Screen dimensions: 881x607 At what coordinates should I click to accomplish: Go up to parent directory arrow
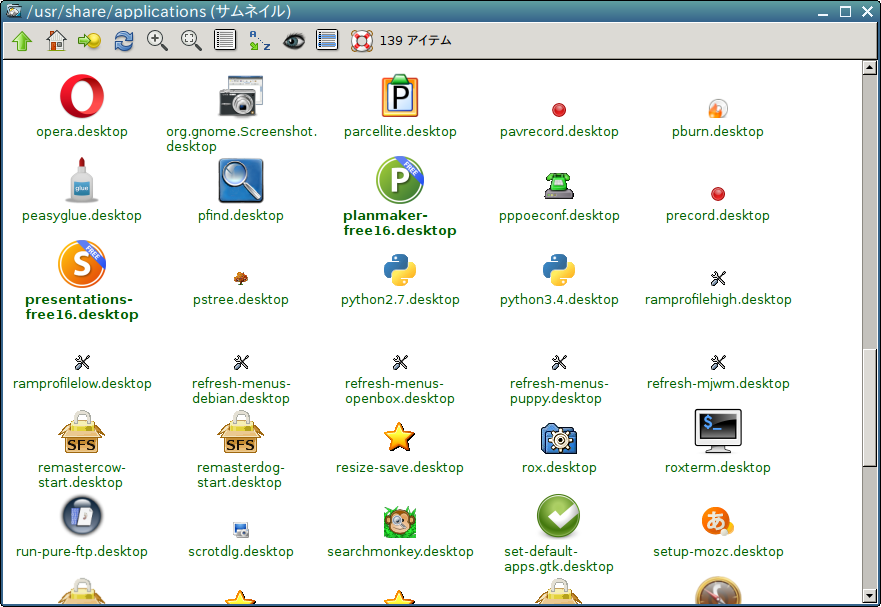(x=22, y=40)
